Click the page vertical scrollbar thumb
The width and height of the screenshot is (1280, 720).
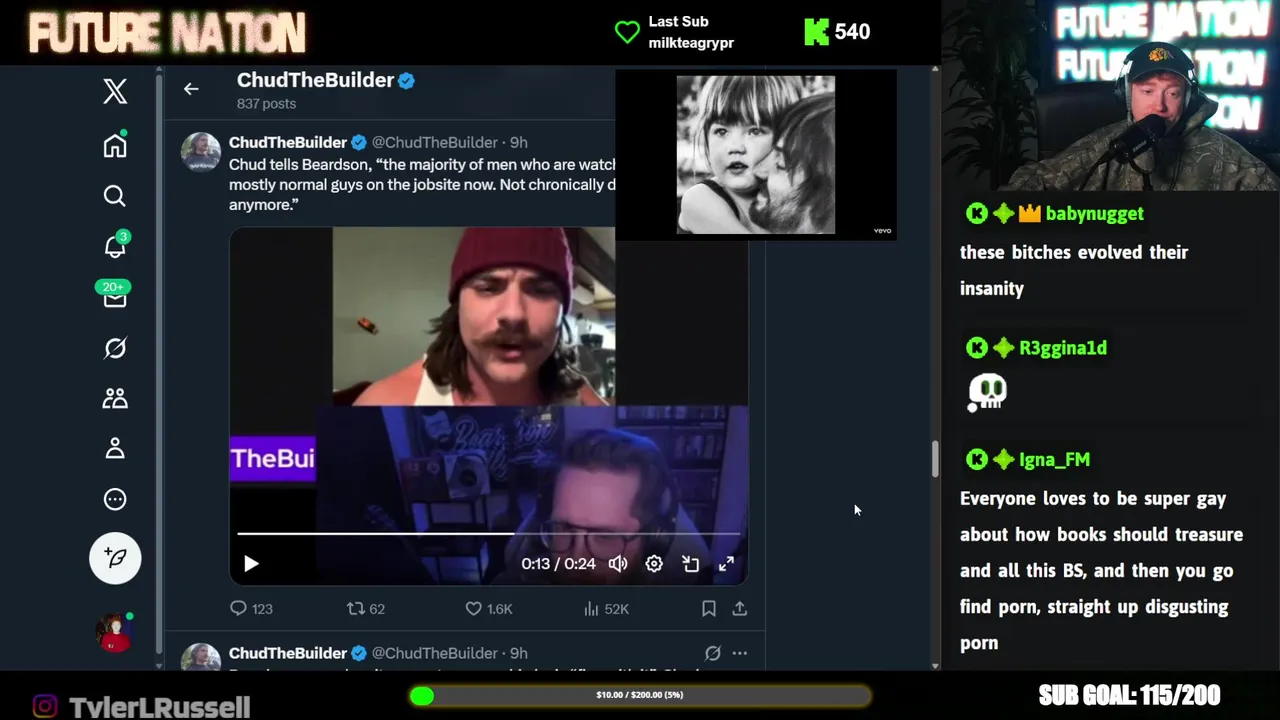pyautogui.click(x=935, y=459)
